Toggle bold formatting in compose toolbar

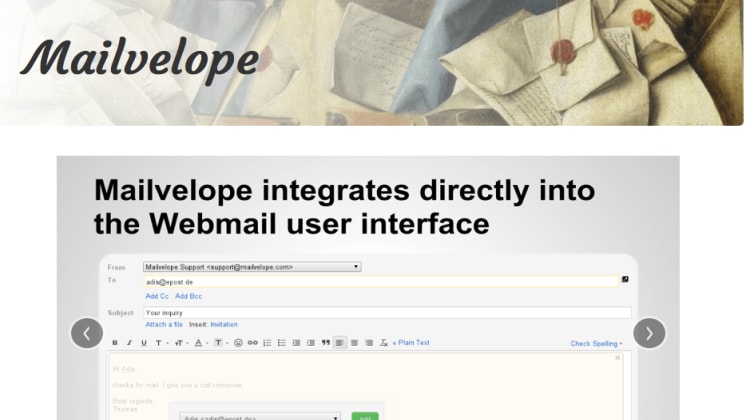[x=115, y=343]
